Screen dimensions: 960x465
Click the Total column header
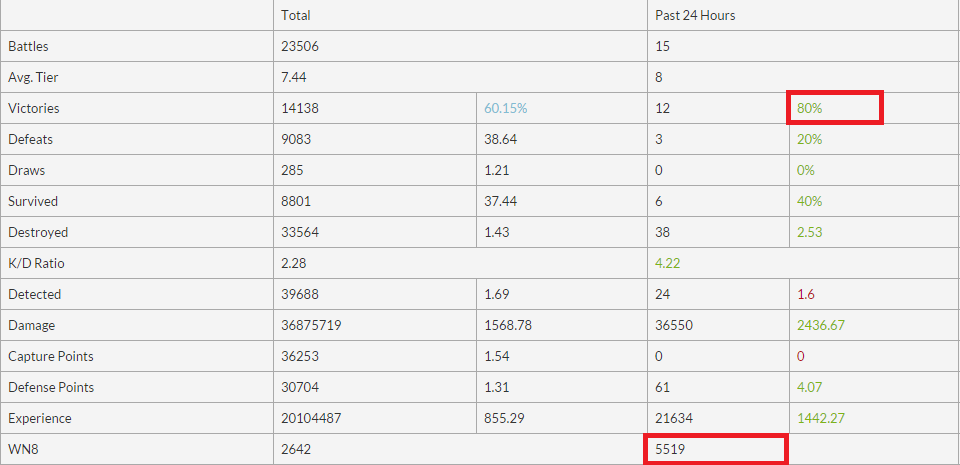tap(295, 15)
